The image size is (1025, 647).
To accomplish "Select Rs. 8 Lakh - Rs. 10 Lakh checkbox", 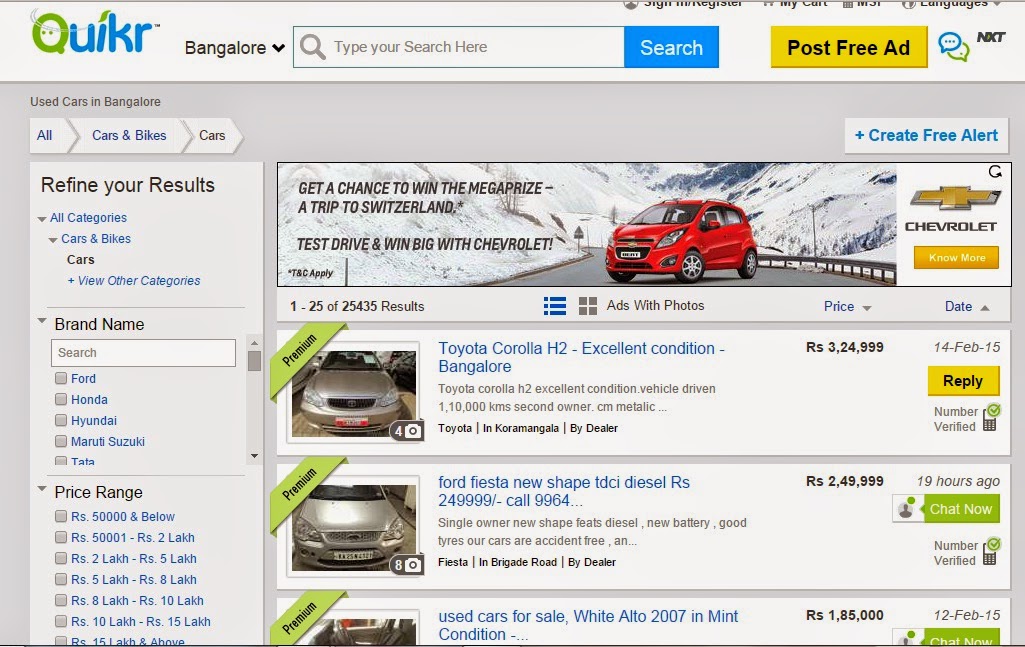I will [x=61, y=600].
